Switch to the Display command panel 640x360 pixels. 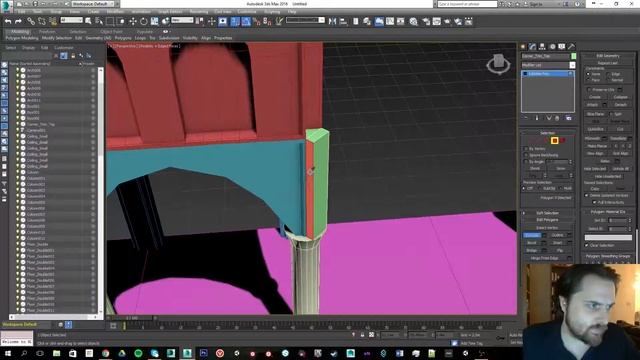tap(562, 47)
